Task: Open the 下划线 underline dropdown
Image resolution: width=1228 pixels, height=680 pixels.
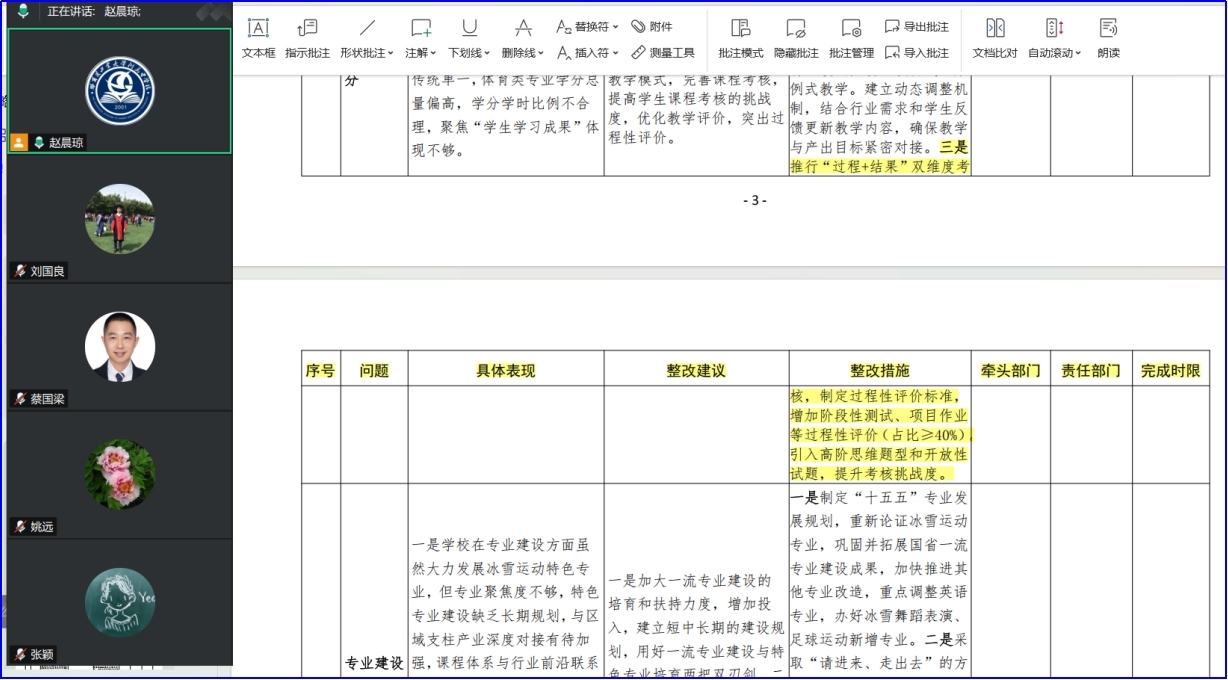Action: [469, 38]
